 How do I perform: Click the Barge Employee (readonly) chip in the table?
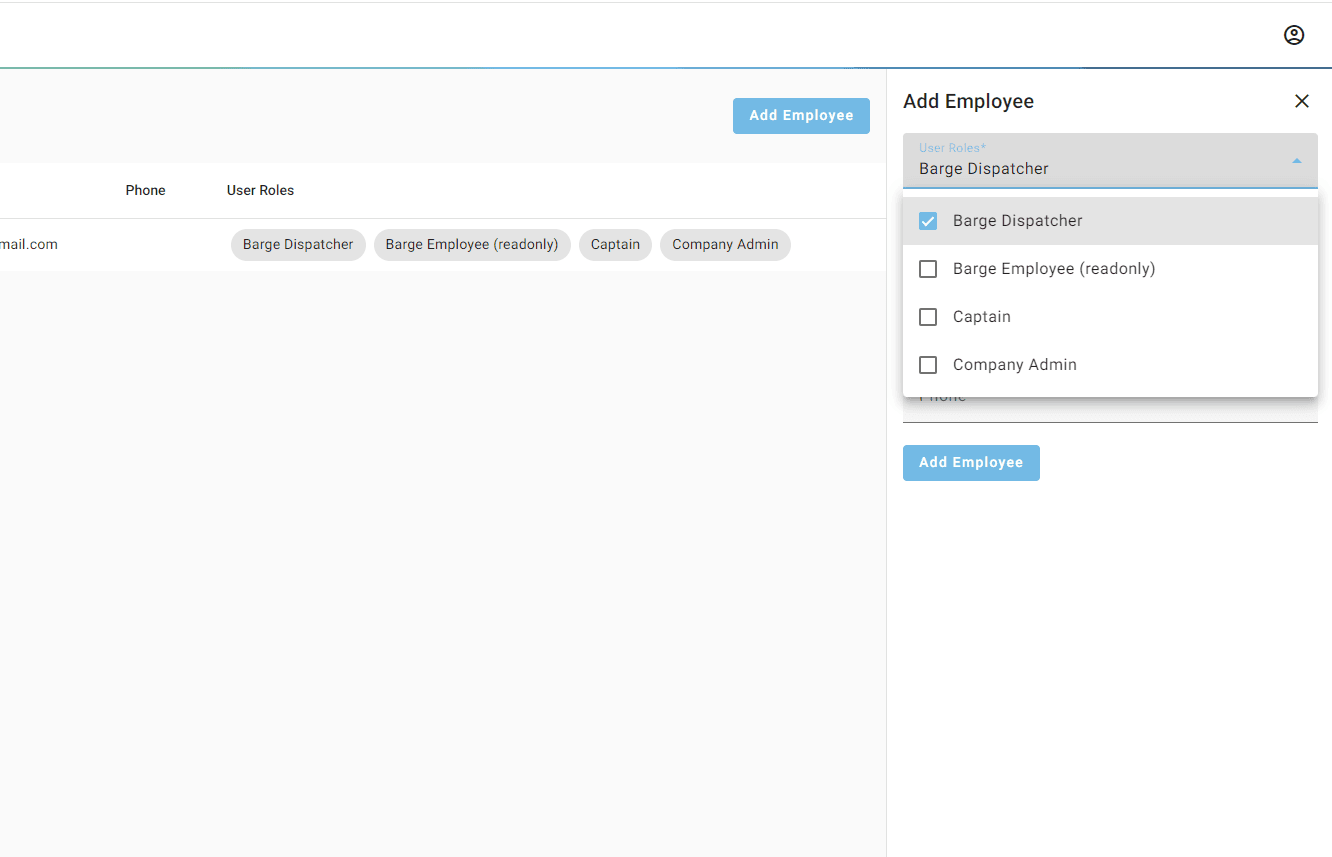[472, 245]
